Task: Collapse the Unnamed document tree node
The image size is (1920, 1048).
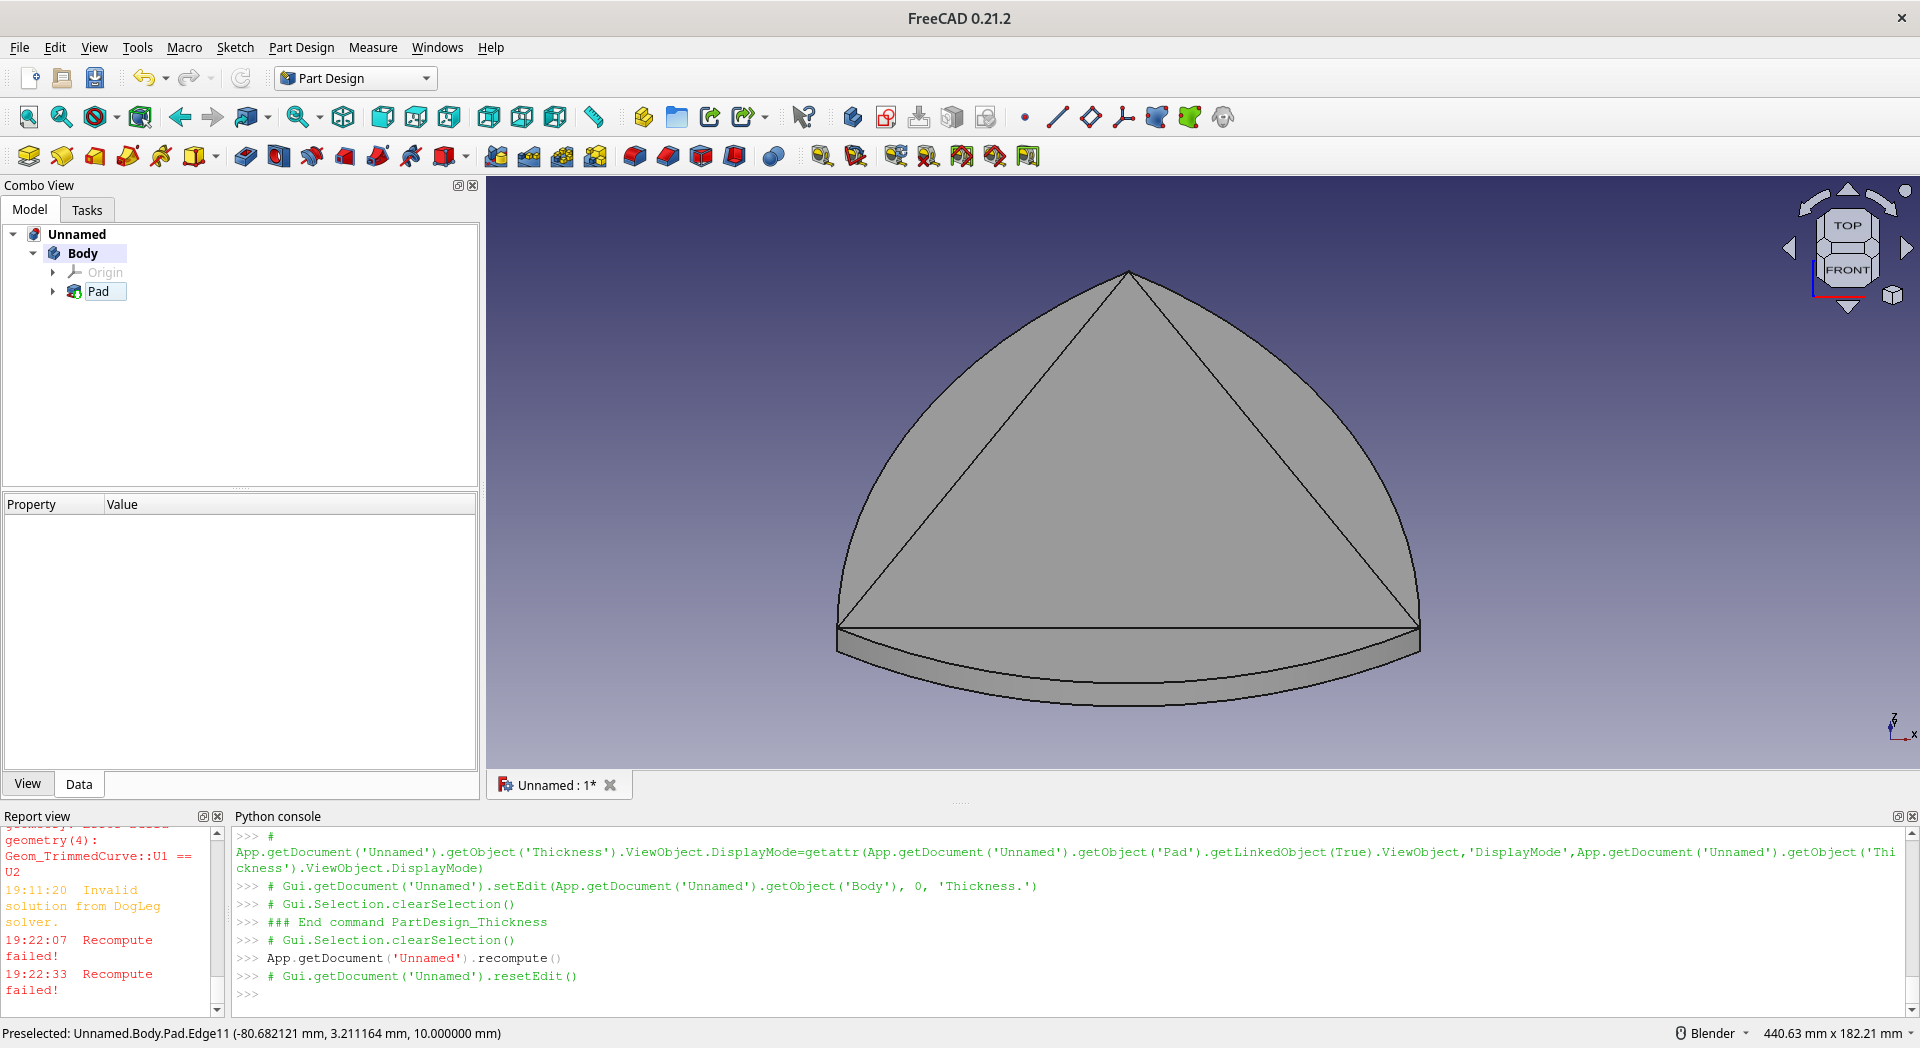Action: tap(13, 235)
